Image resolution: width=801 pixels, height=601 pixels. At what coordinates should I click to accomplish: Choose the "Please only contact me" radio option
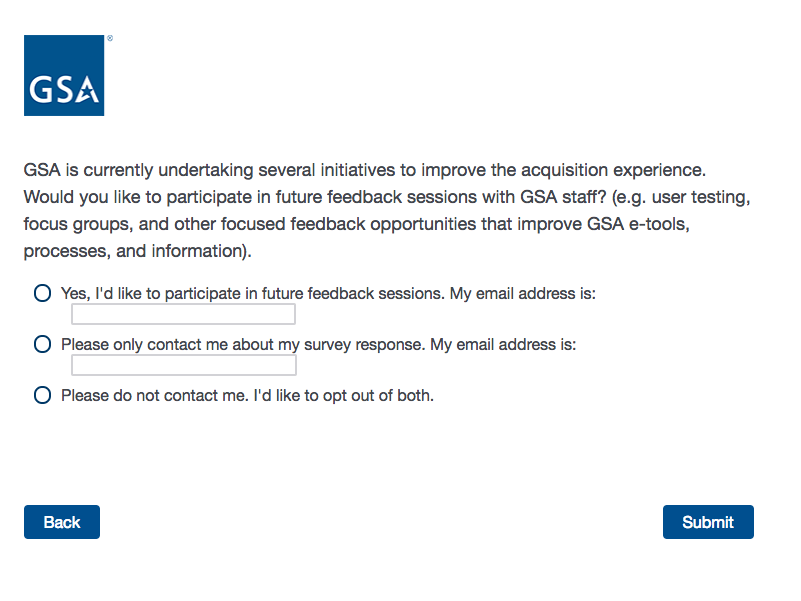[x=42, y=344]
